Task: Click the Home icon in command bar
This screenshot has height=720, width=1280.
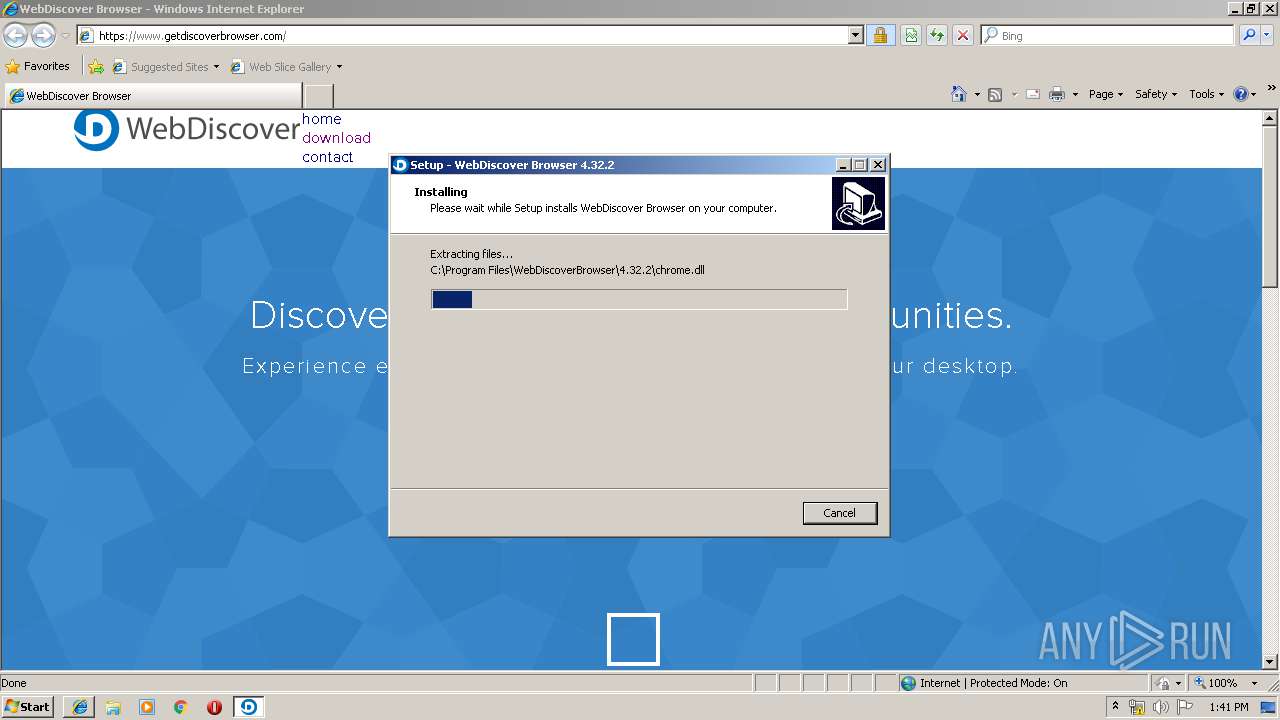Action: [x=958, y=94]
